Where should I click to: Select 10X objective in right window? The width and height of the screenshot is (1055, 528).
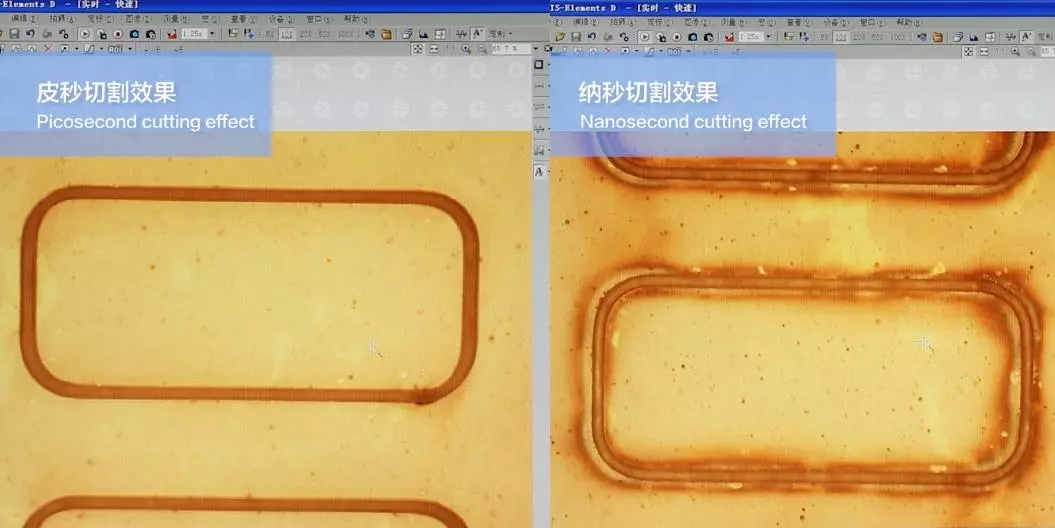[x=841, y=37]
